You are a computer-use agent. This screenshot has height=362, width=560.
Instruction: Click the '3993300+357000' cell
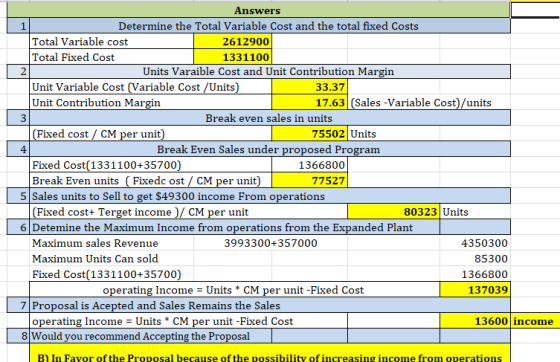pos(270,243)
